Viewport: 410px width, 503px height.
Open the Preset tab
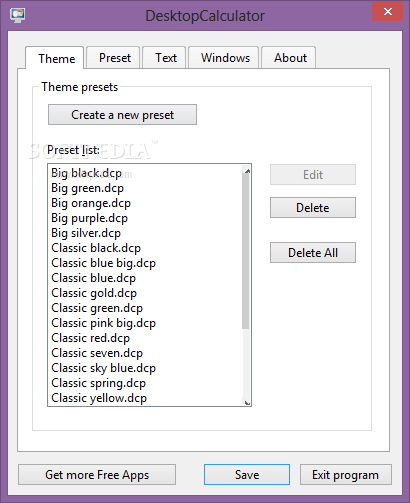113,58
